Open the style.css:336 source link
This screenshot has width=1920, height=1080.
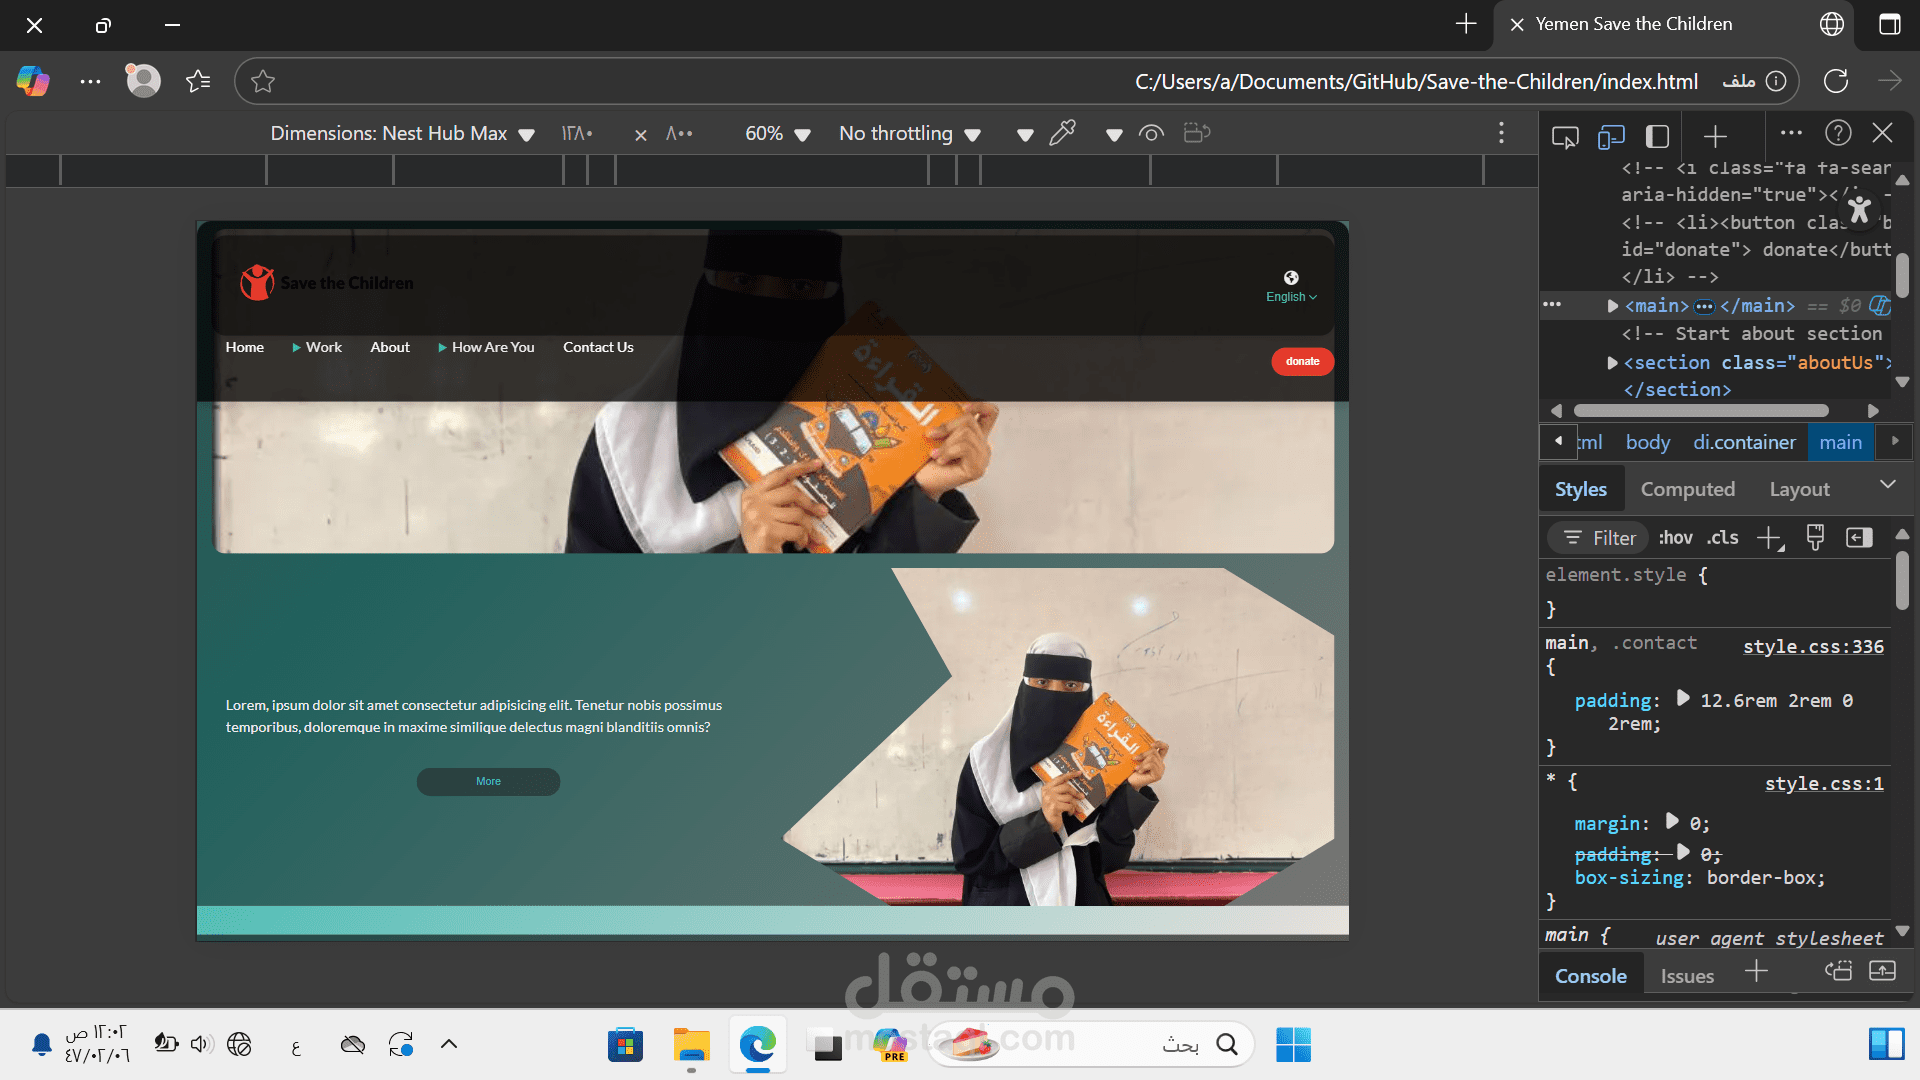click(x=1813, y=646)
